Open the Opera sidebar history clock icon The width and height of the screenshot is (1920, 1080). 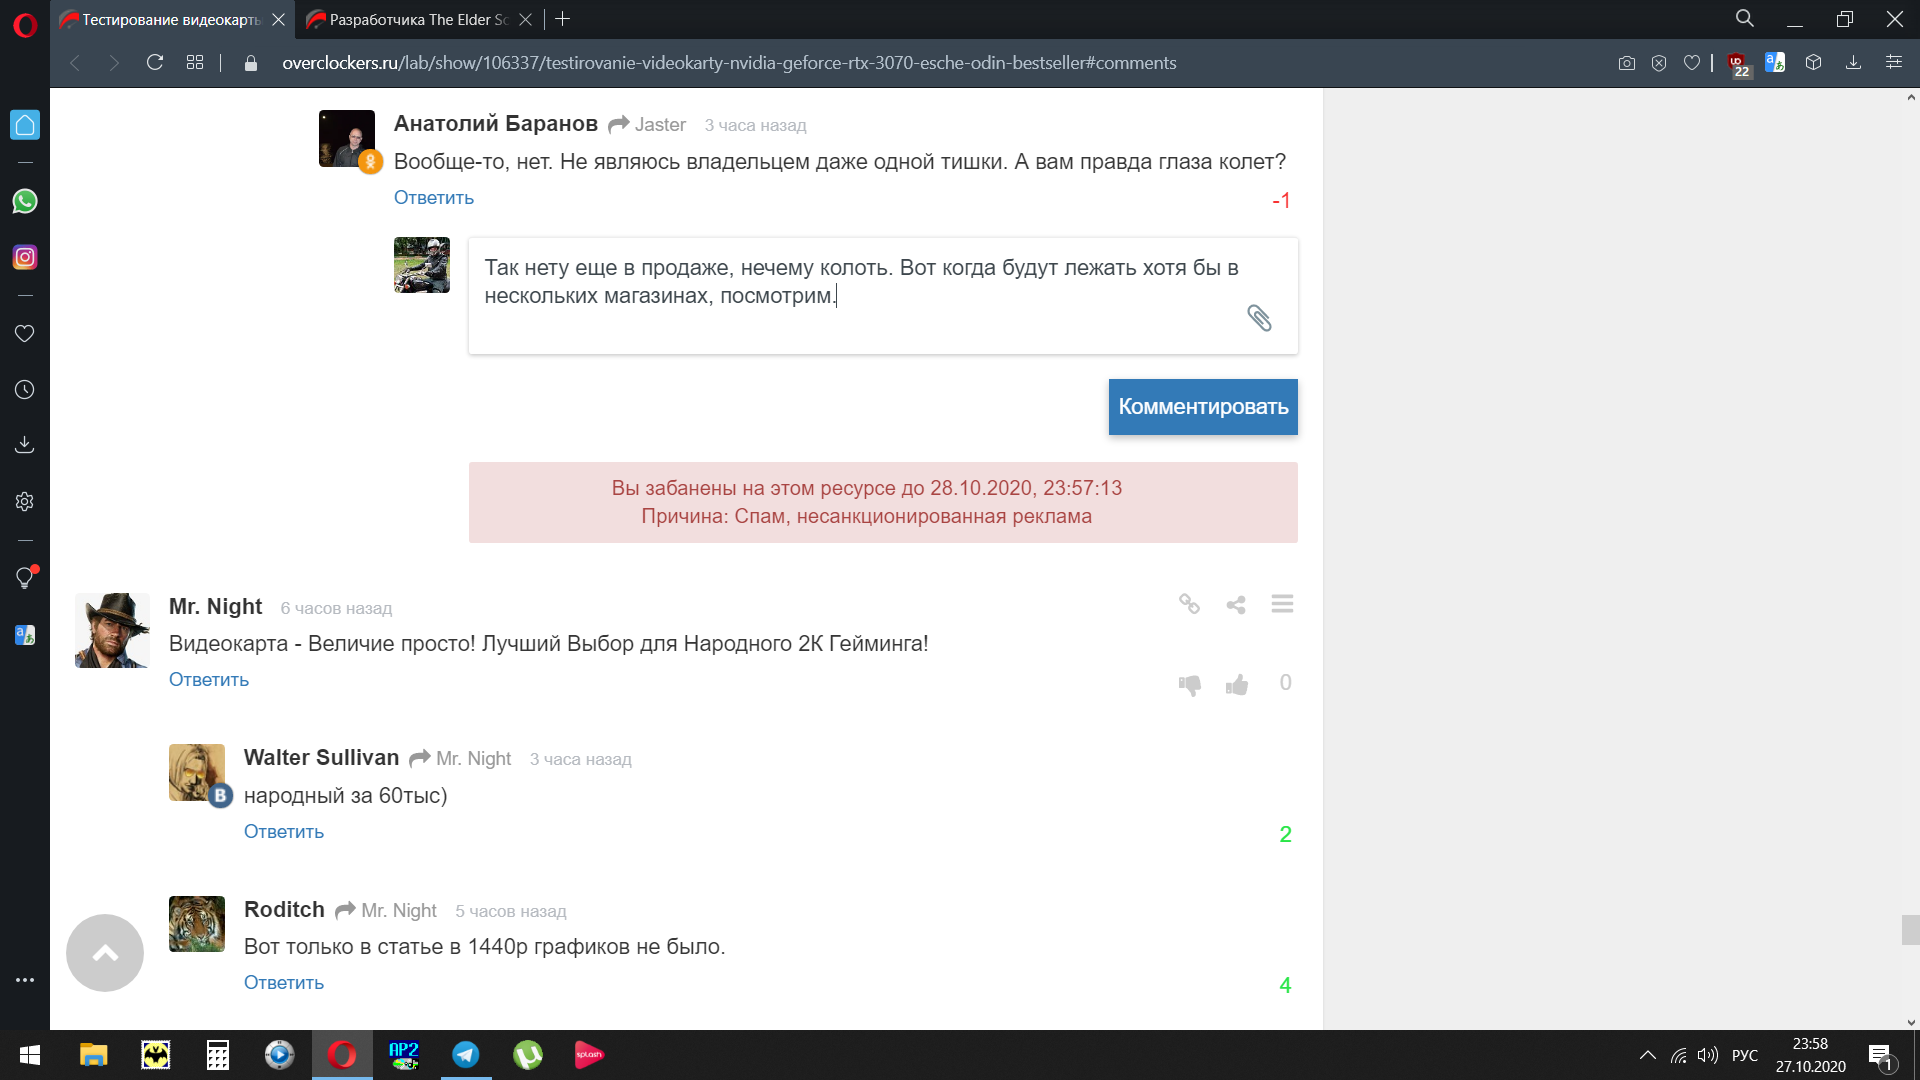tap(25, 390)
